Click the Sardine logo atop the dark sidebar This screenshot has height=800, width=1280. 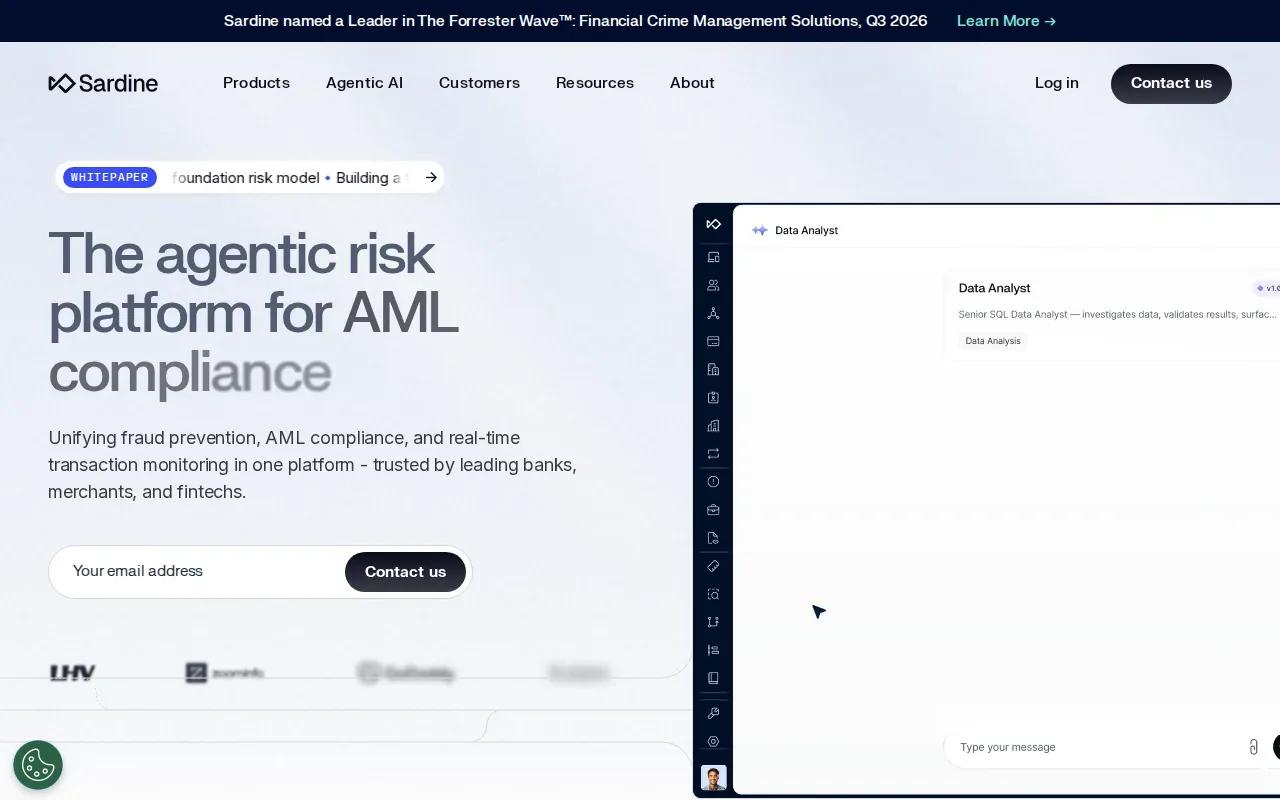pos(713,224)
